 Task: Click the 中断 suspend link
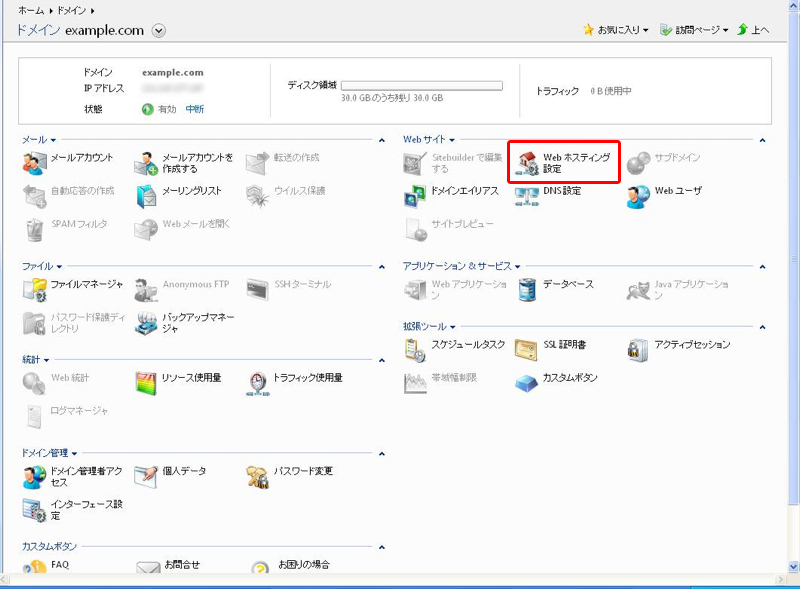pos(194,109)
